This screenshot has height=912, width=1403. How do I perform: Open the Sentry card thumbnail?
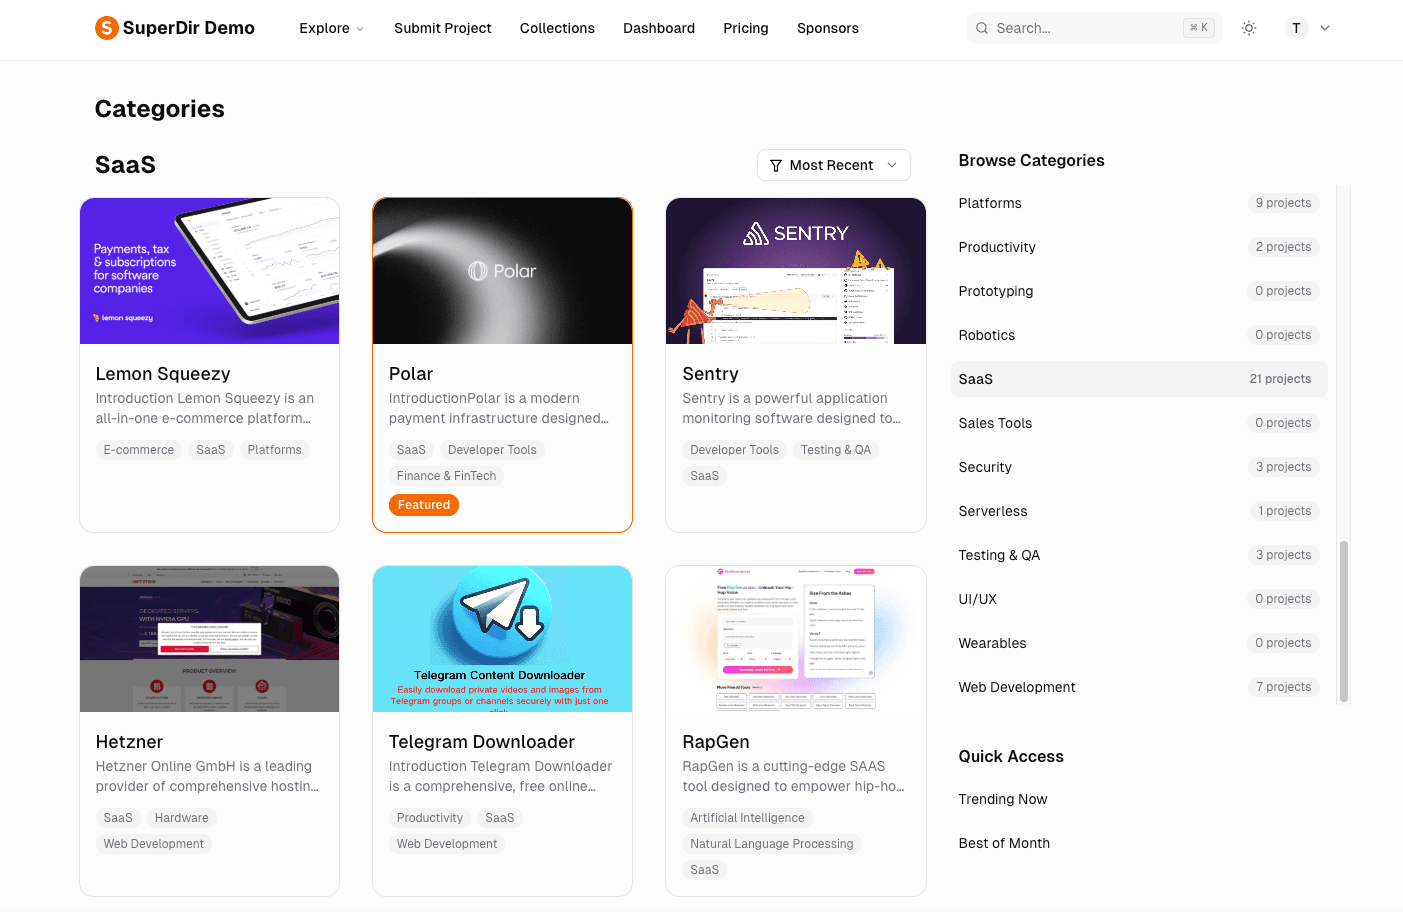pyautogui.click(x=796, y=271)
